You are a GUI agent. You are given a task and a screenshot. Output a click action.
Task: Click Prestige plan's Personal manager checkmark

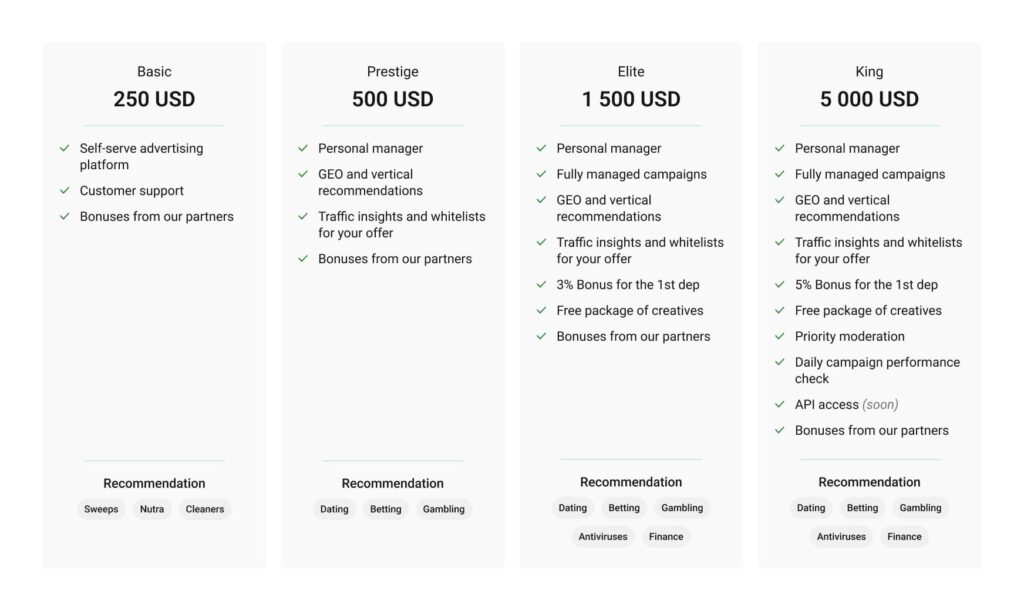click(x=303, y=149)
